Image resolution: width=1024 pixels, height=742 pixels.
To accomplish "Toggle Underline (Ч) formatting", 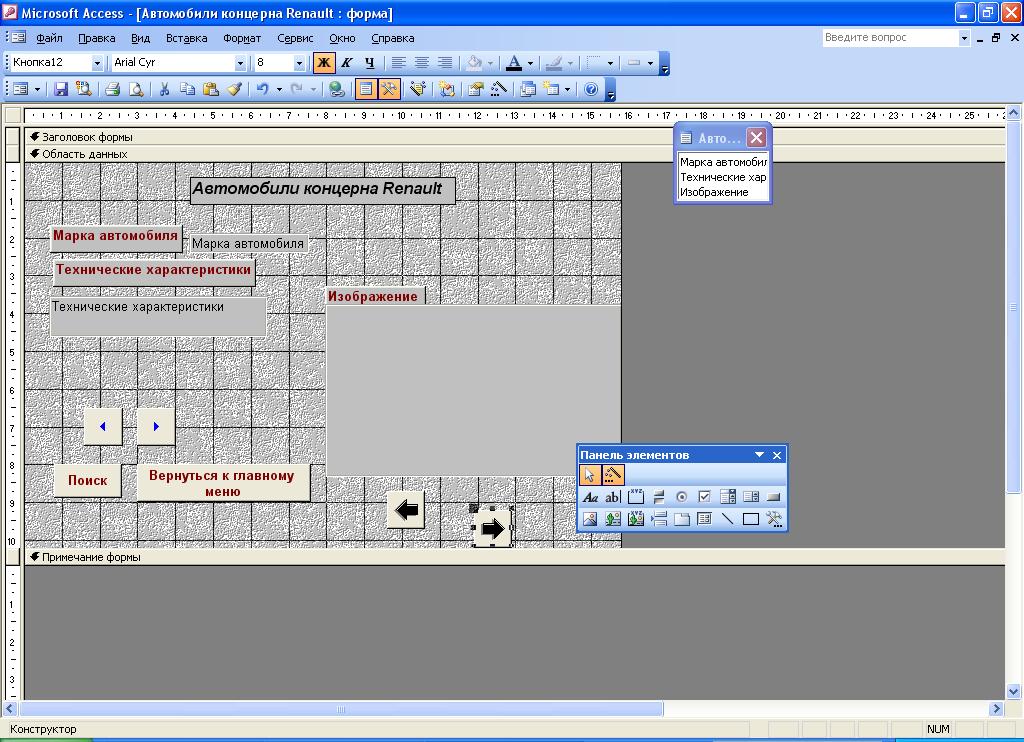I will (x=370, y=63).
